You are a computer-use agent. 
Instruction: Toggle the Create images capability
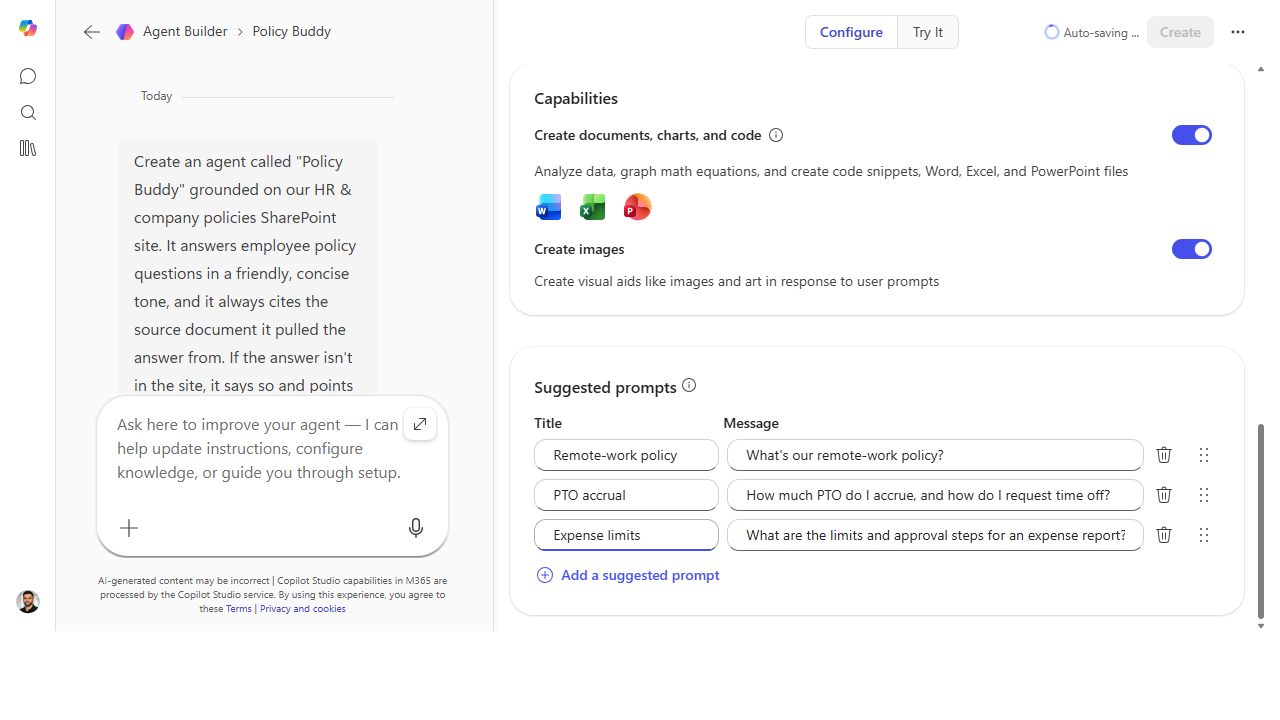tap(1192, 249)
